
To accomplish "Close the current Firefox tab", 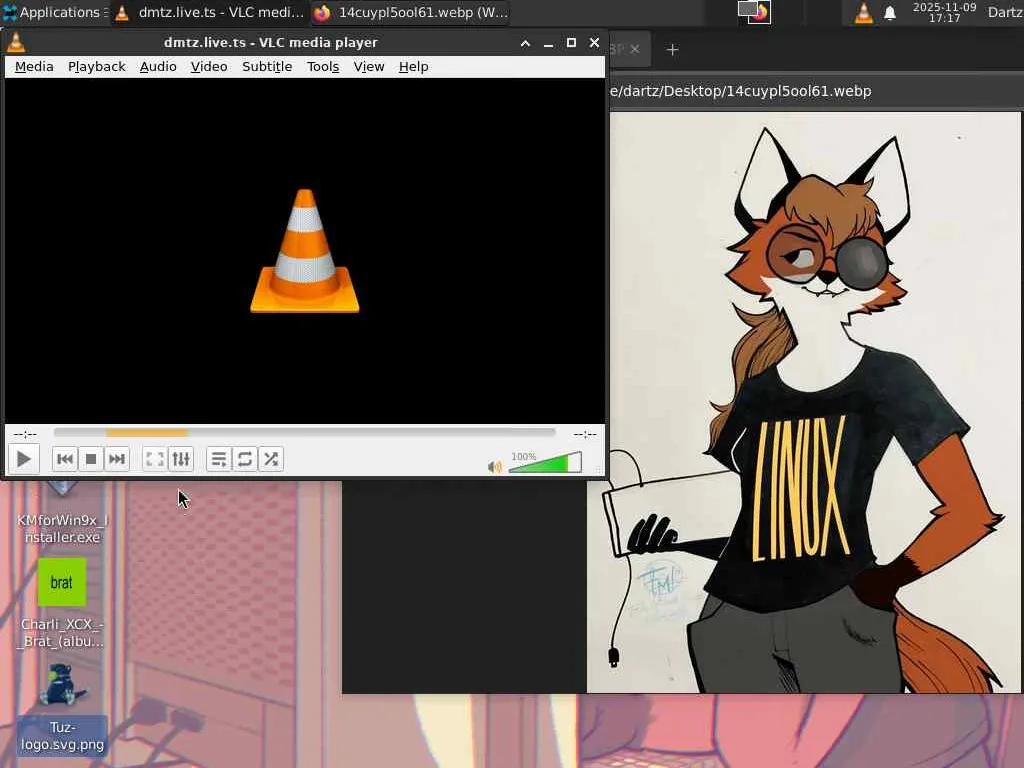I will [634, 50].
